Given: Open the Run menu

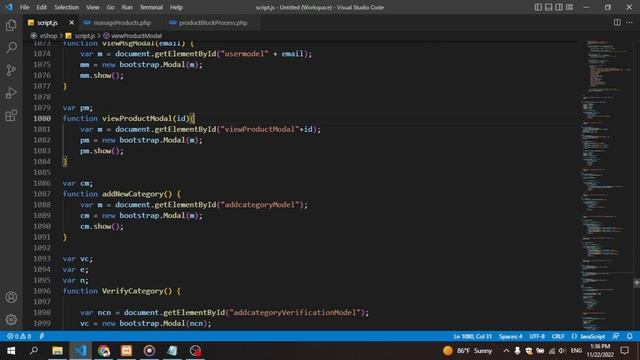Looking at the screenshot, I should tap(127, 7).
